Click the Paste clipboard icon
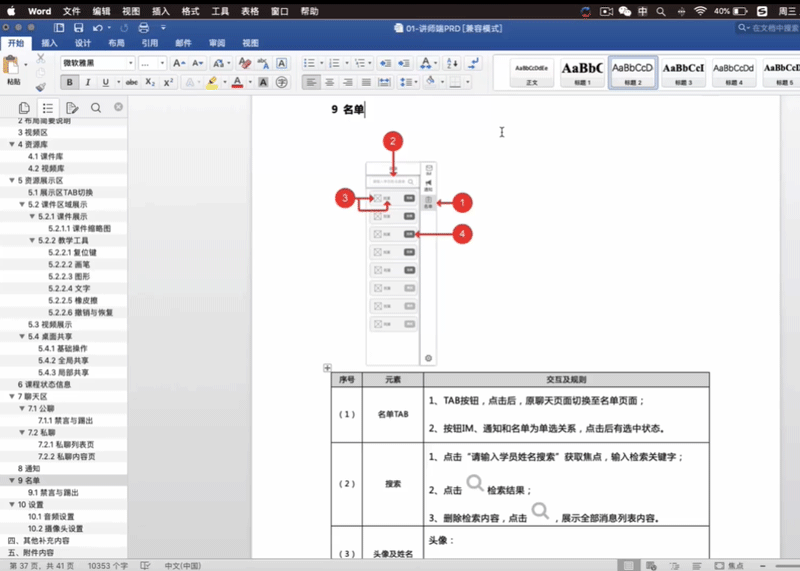Screen dimensions: 800x571 [11, 66]
